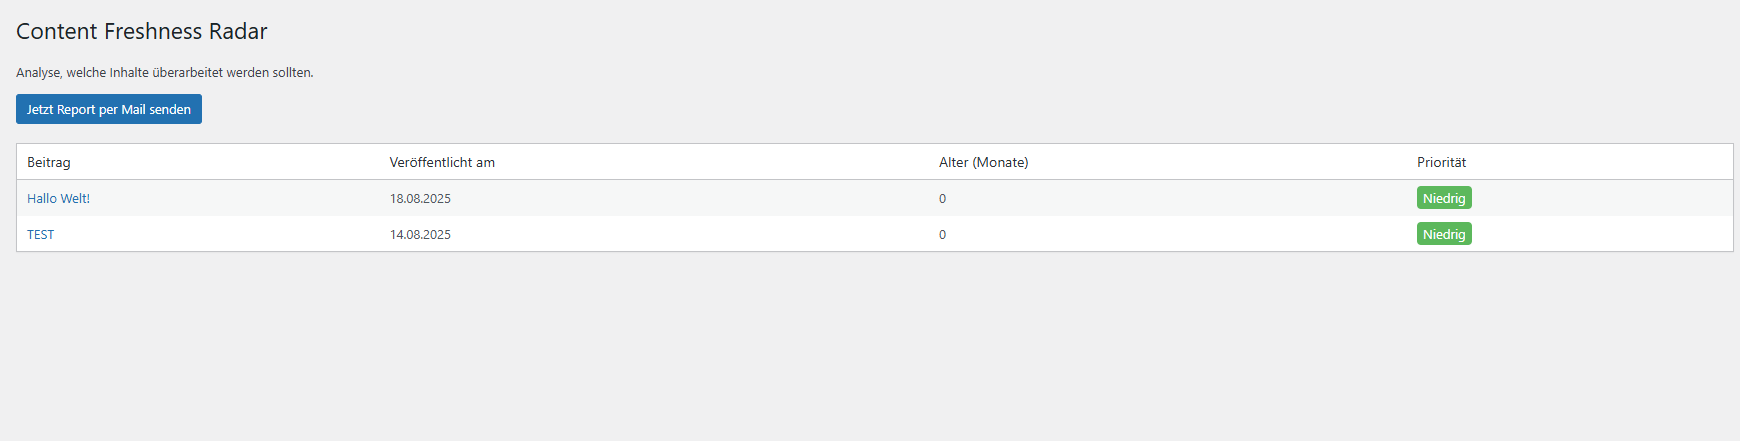Click the Analyse description text
The width and height of the screenshot is (1740, 441).
coord(165,72)
